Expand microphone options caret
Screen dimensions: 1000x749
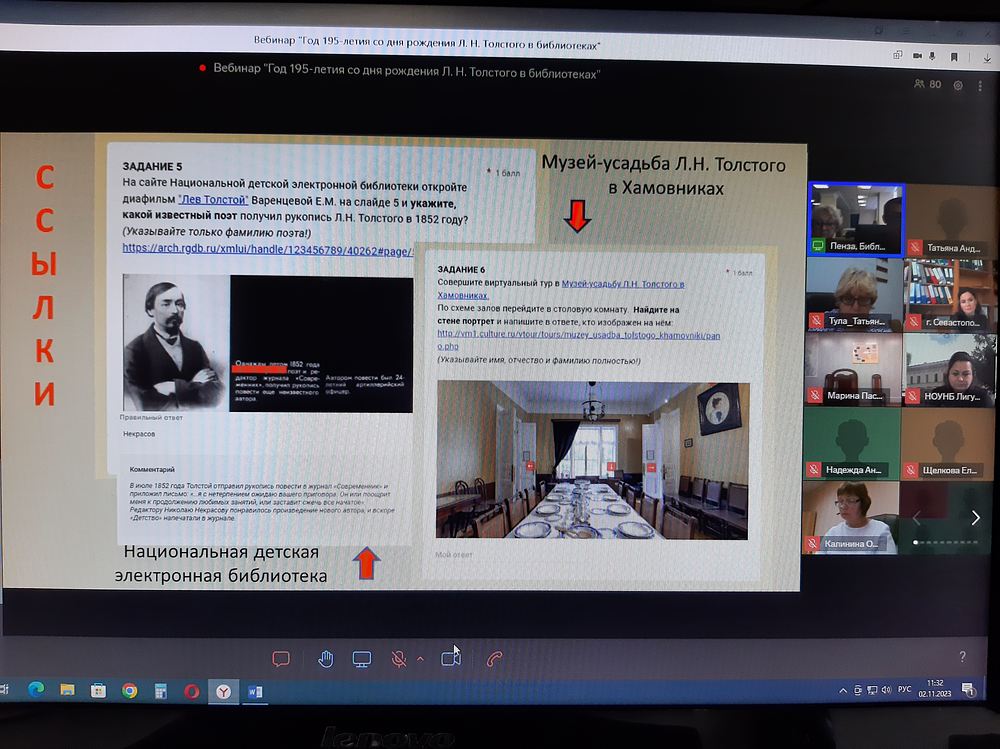coord(420,658)
